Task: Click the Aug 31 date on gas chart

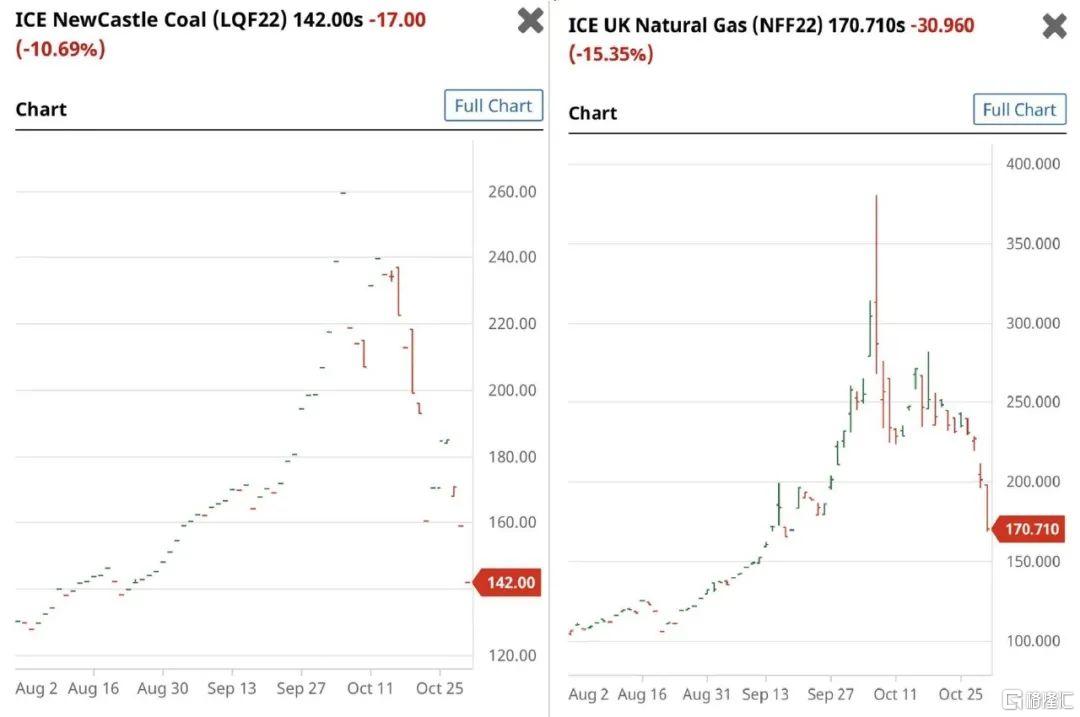Action: [x=706, y=694]
